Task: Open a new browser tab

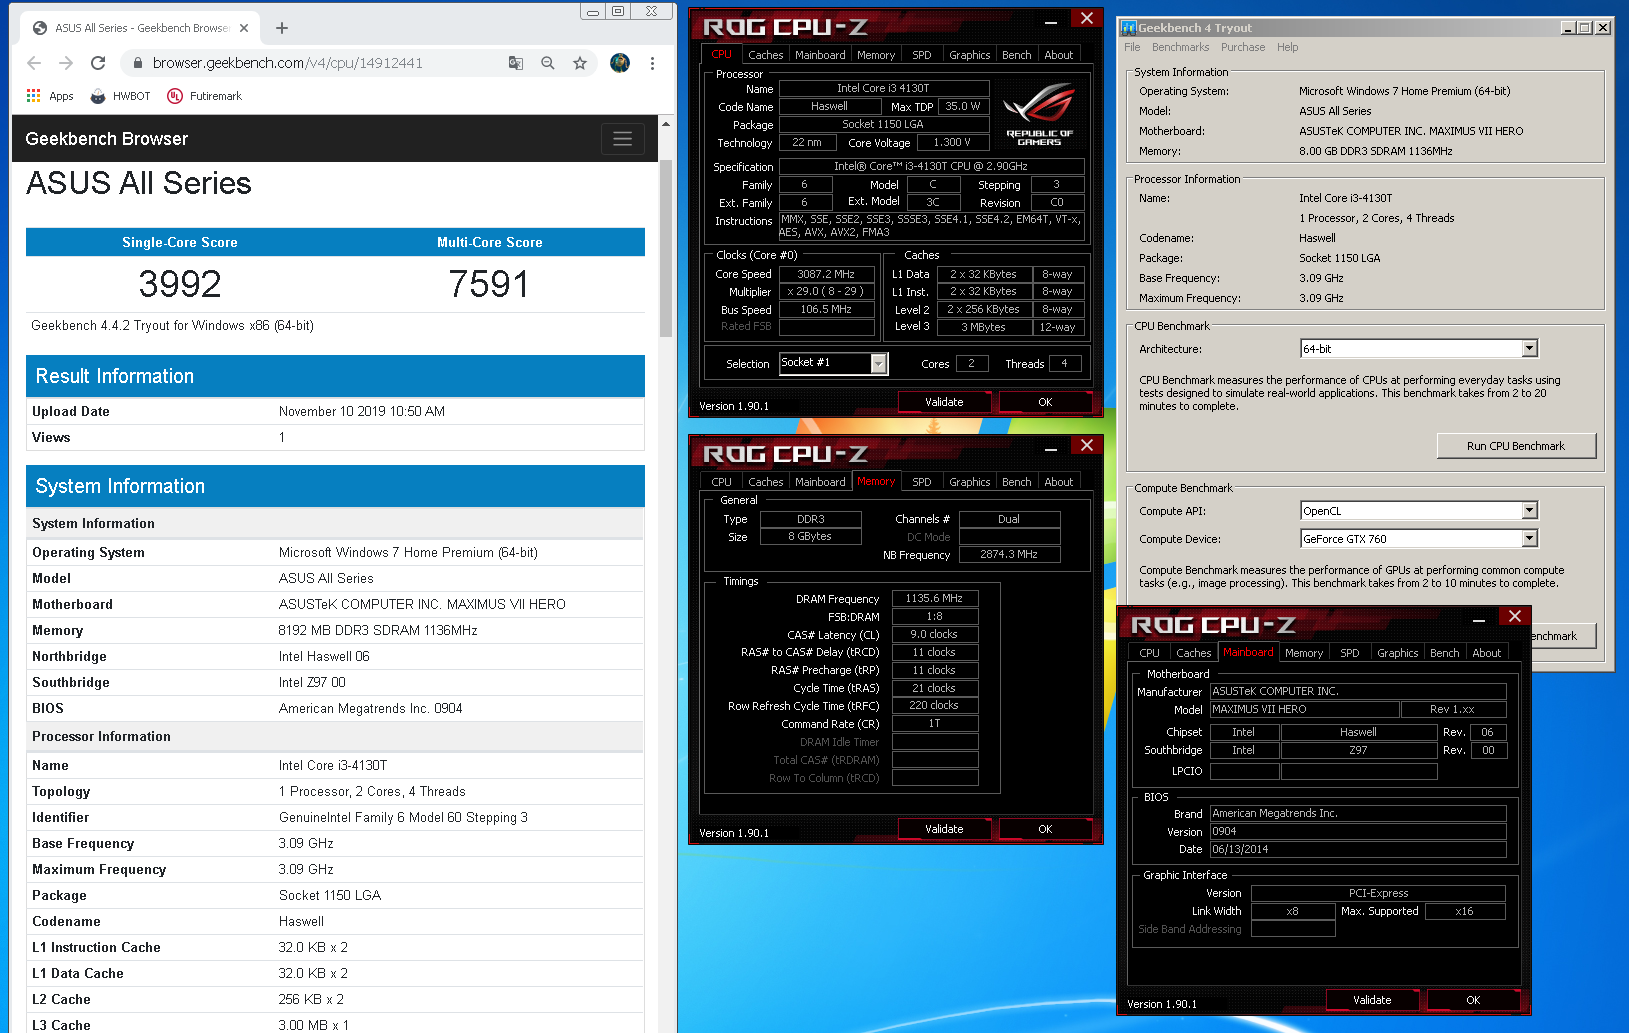Action: coord(282,28)
